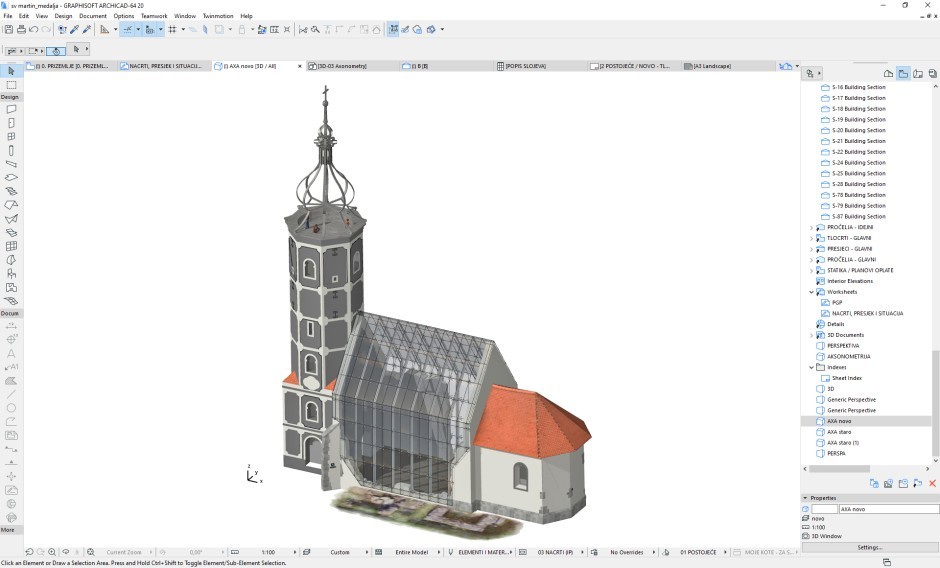
Task: Collapse the Worksheets tree folder
Action: (811, 292)
